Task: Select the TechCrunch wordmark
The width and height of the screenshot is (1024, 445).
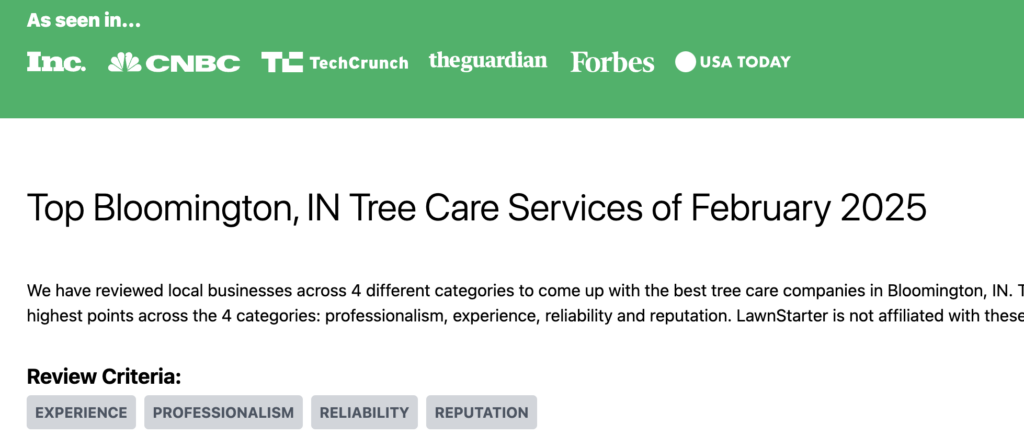Action: coord(359,63)
